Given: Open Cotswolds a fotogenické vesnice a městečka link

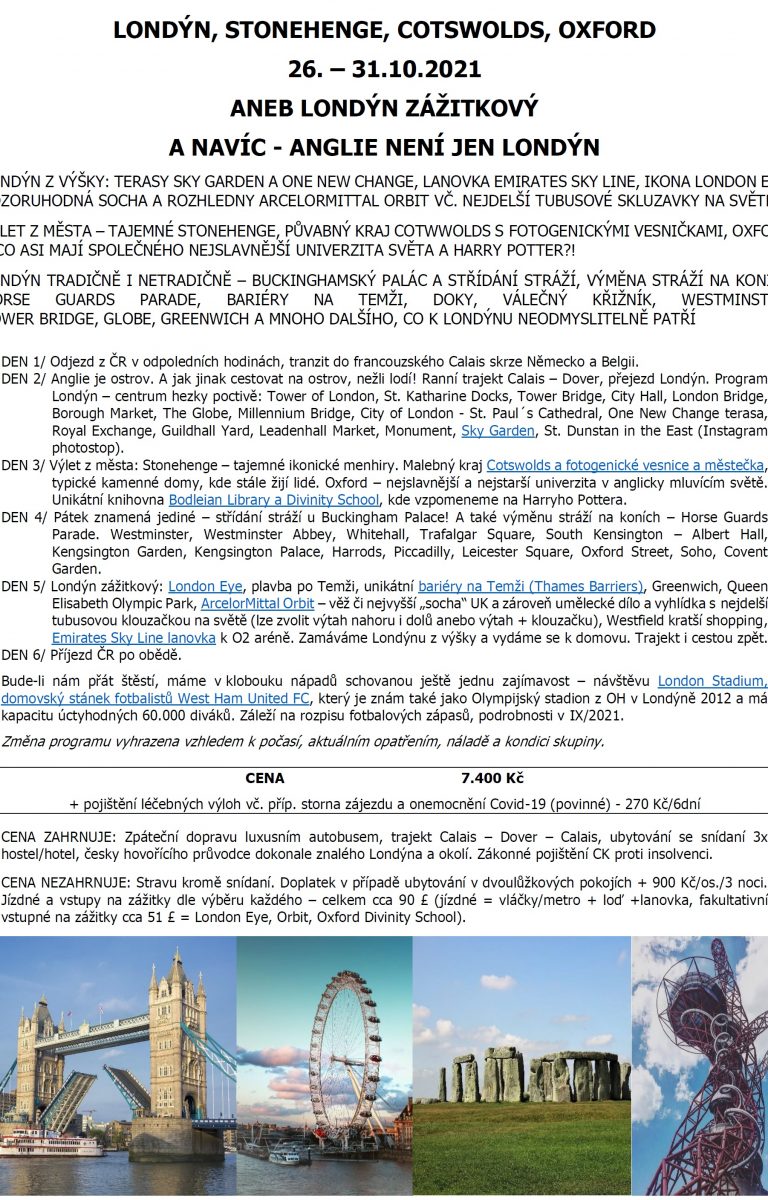Looking at the screenshot, I should tap(625, 466).
